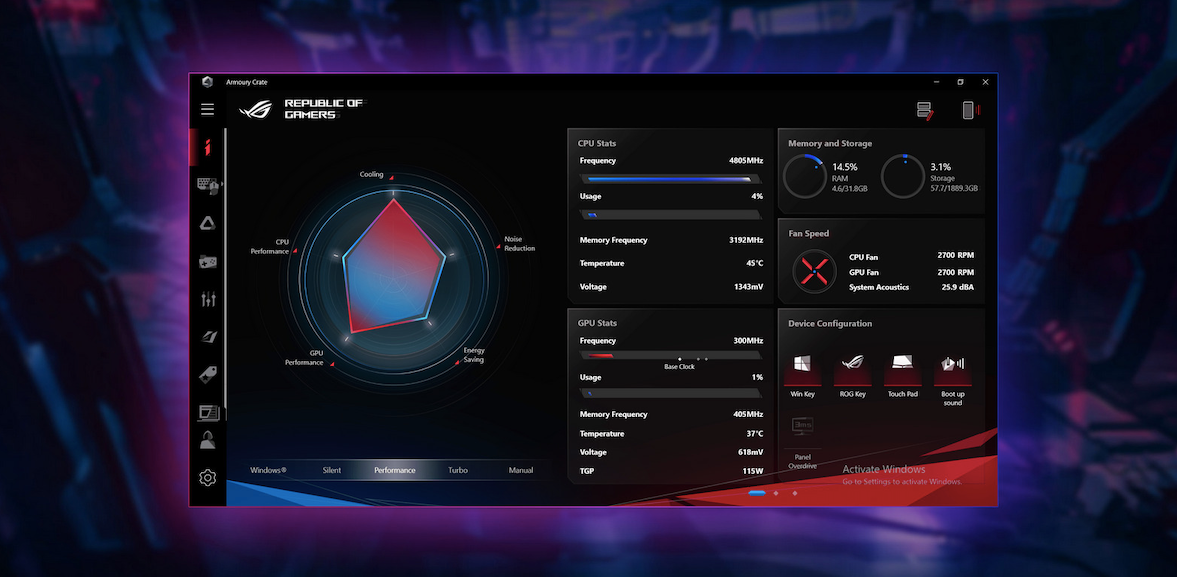This screenshot has height=577, width=1177.
Task: Open Settings gear icon in sidebar
Action: pyautogui.click(x=207, y=478)
